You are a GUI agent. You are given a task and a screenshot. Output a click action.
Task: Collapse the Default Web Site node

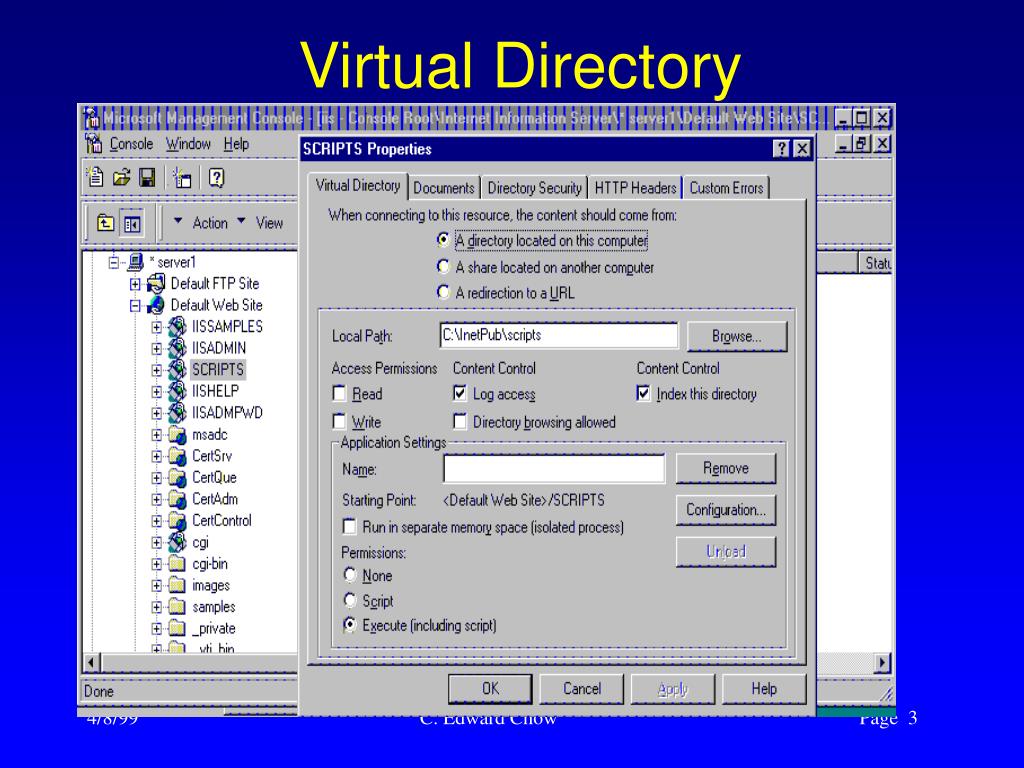[x=135, y=306]
